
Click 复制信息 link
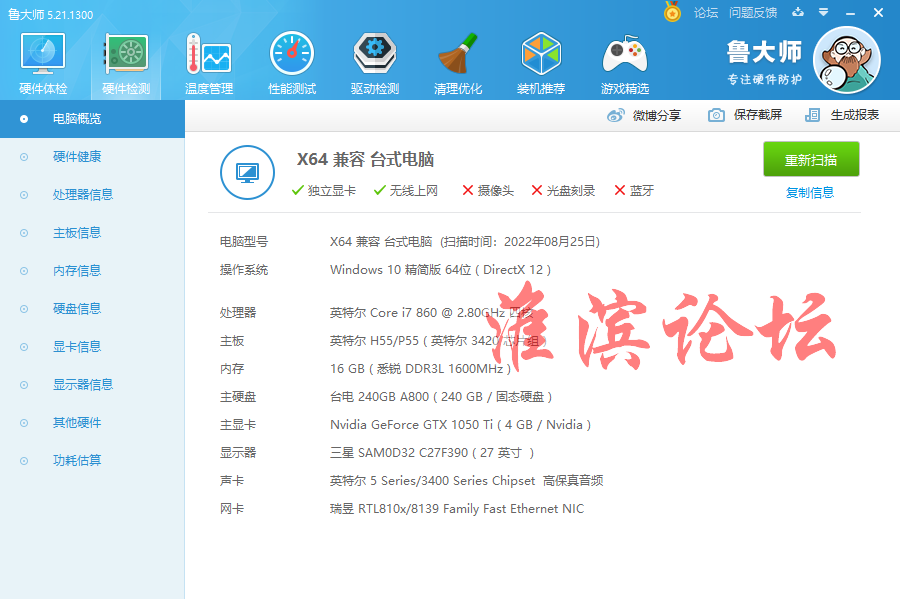click(809, 193)
